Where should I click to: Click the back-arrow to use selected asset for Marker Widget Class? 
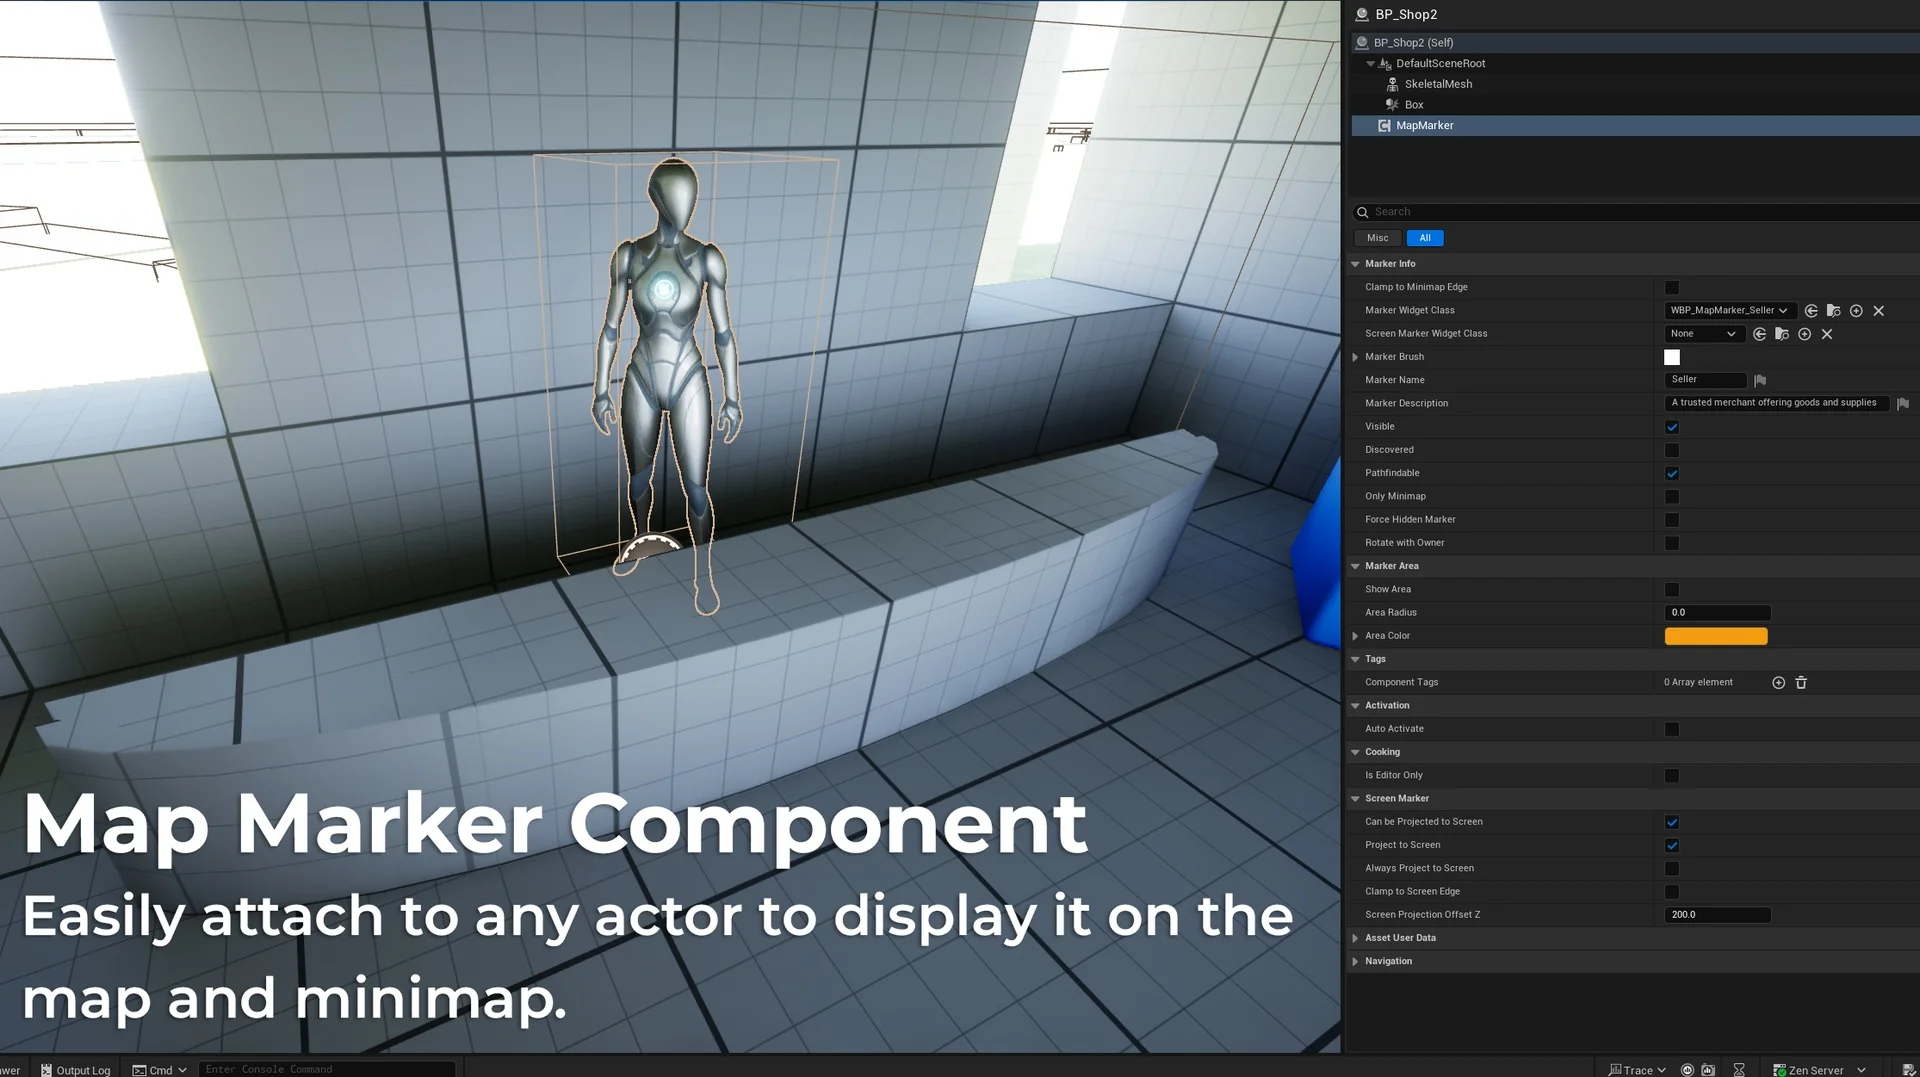tap(1811, 311)
